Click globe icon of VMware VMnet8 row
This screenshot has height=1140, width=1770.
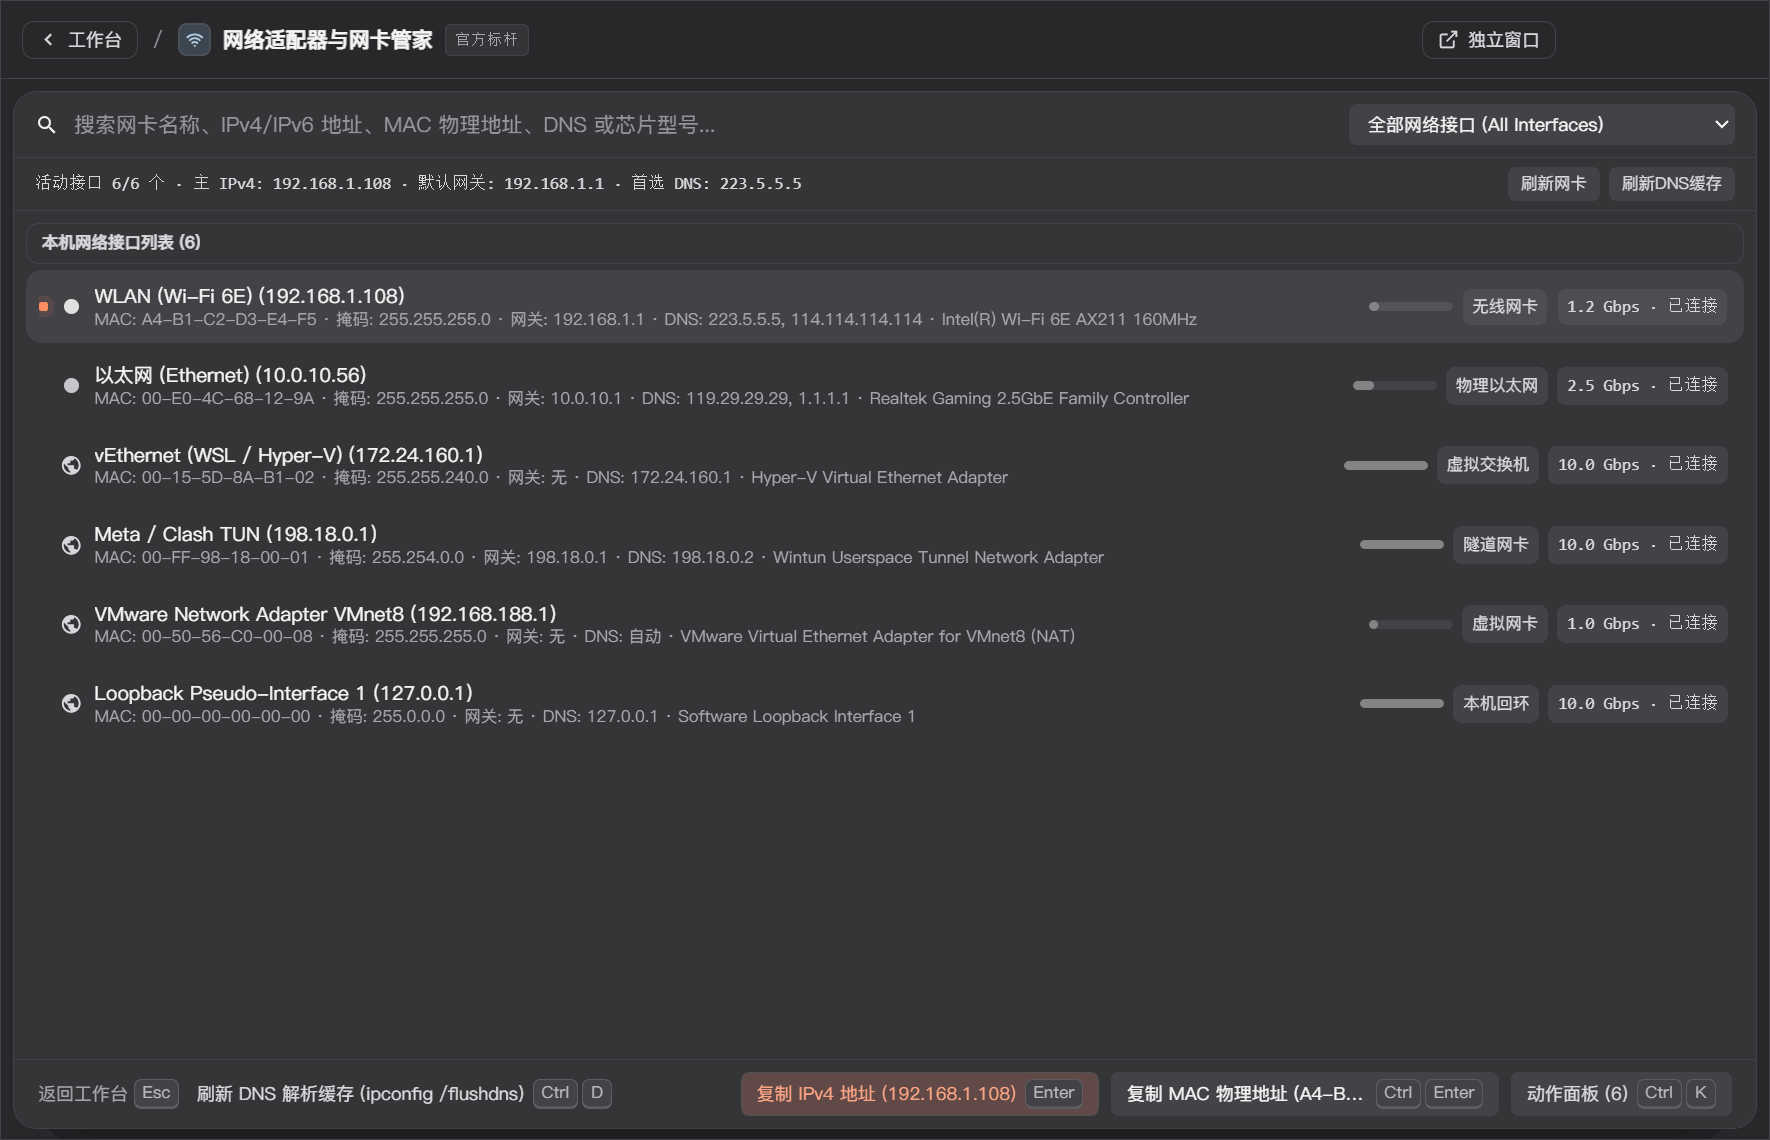point(71,624)
